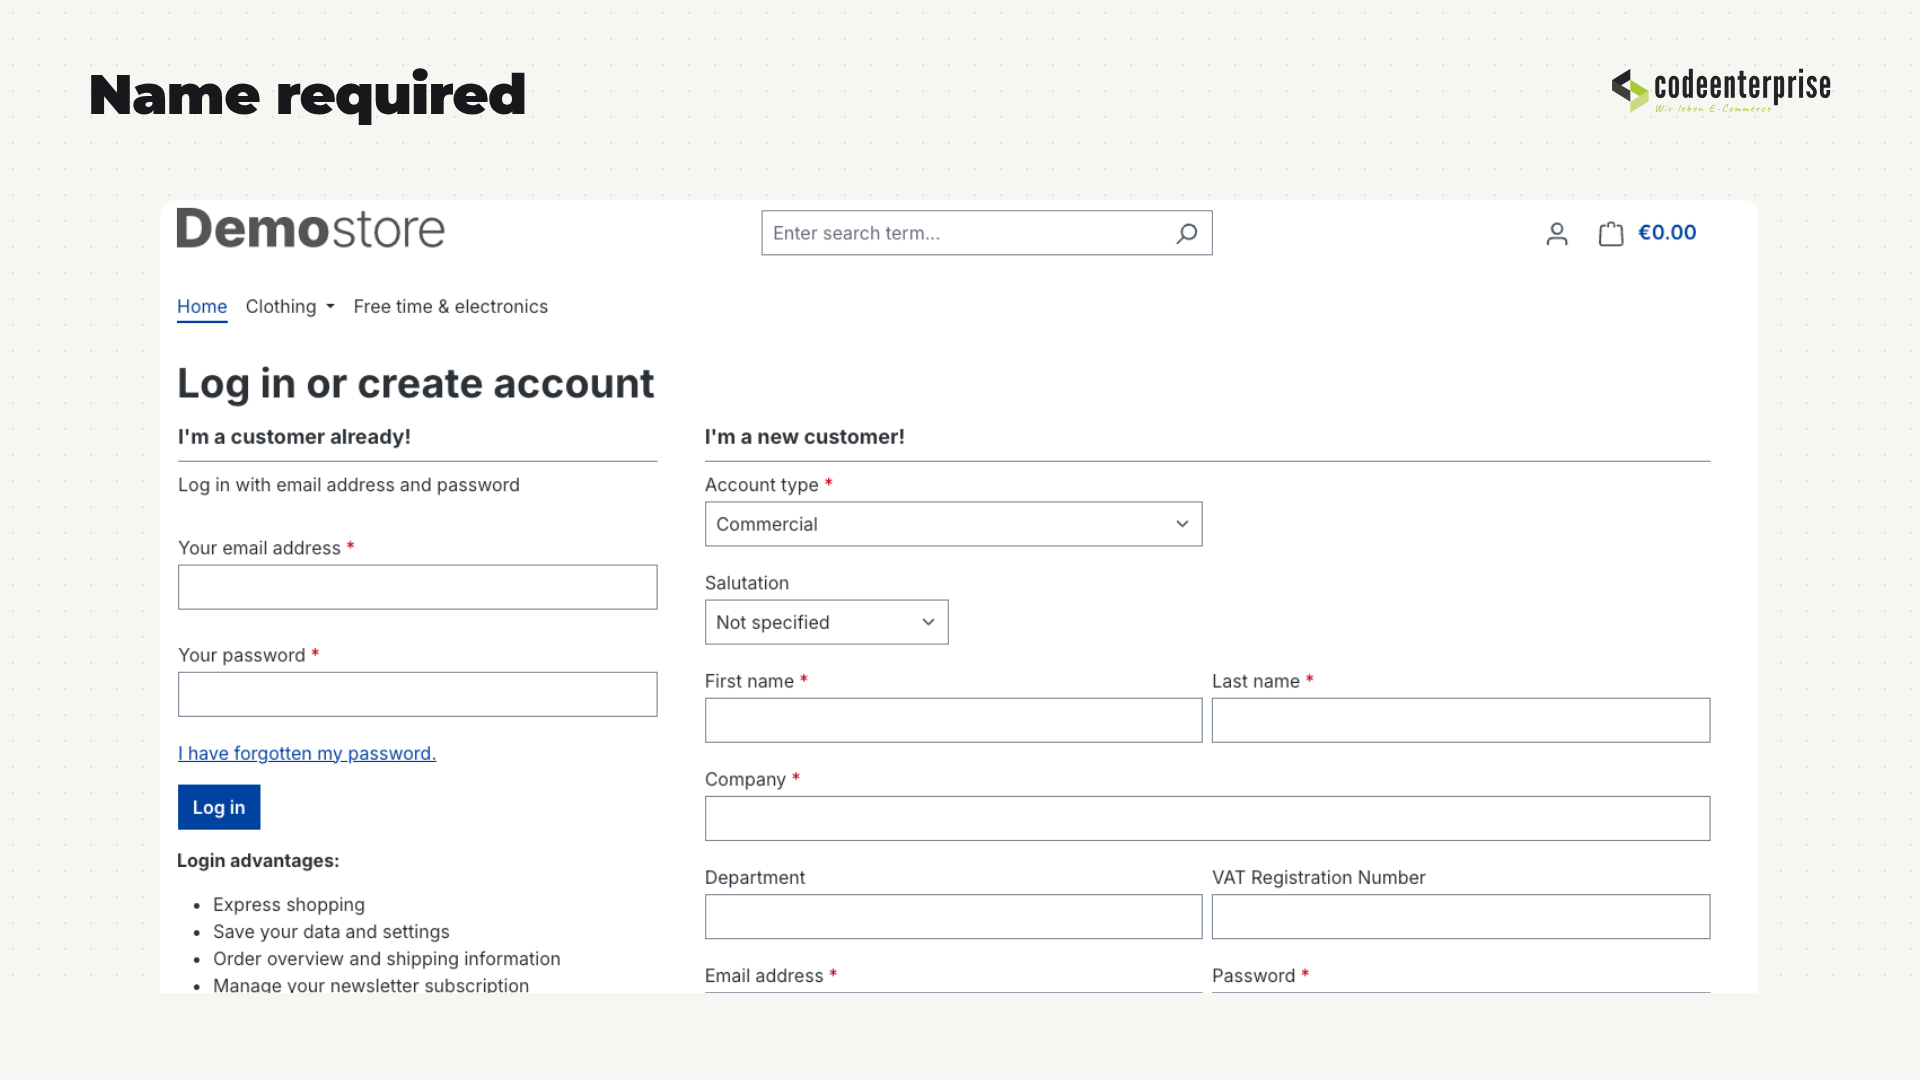The image size is (1920, 1080).
Task: Open Free time & electronics category
Action: (x=450, y=307)
